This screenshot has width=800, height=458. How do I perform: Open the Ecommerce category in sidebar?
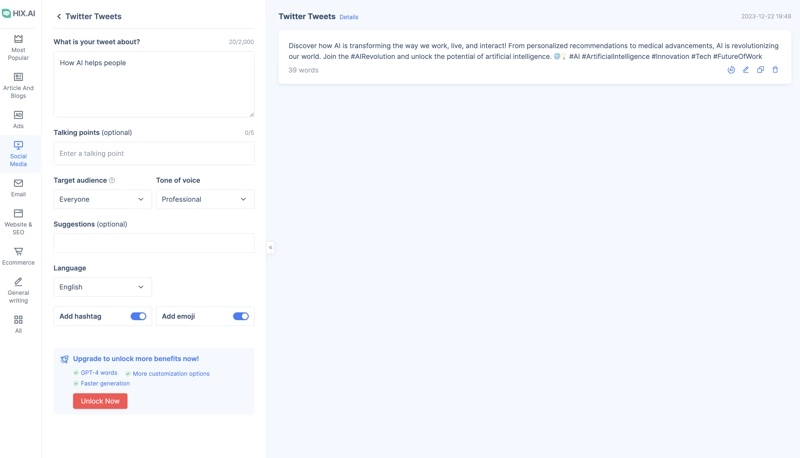pos(18,256)
